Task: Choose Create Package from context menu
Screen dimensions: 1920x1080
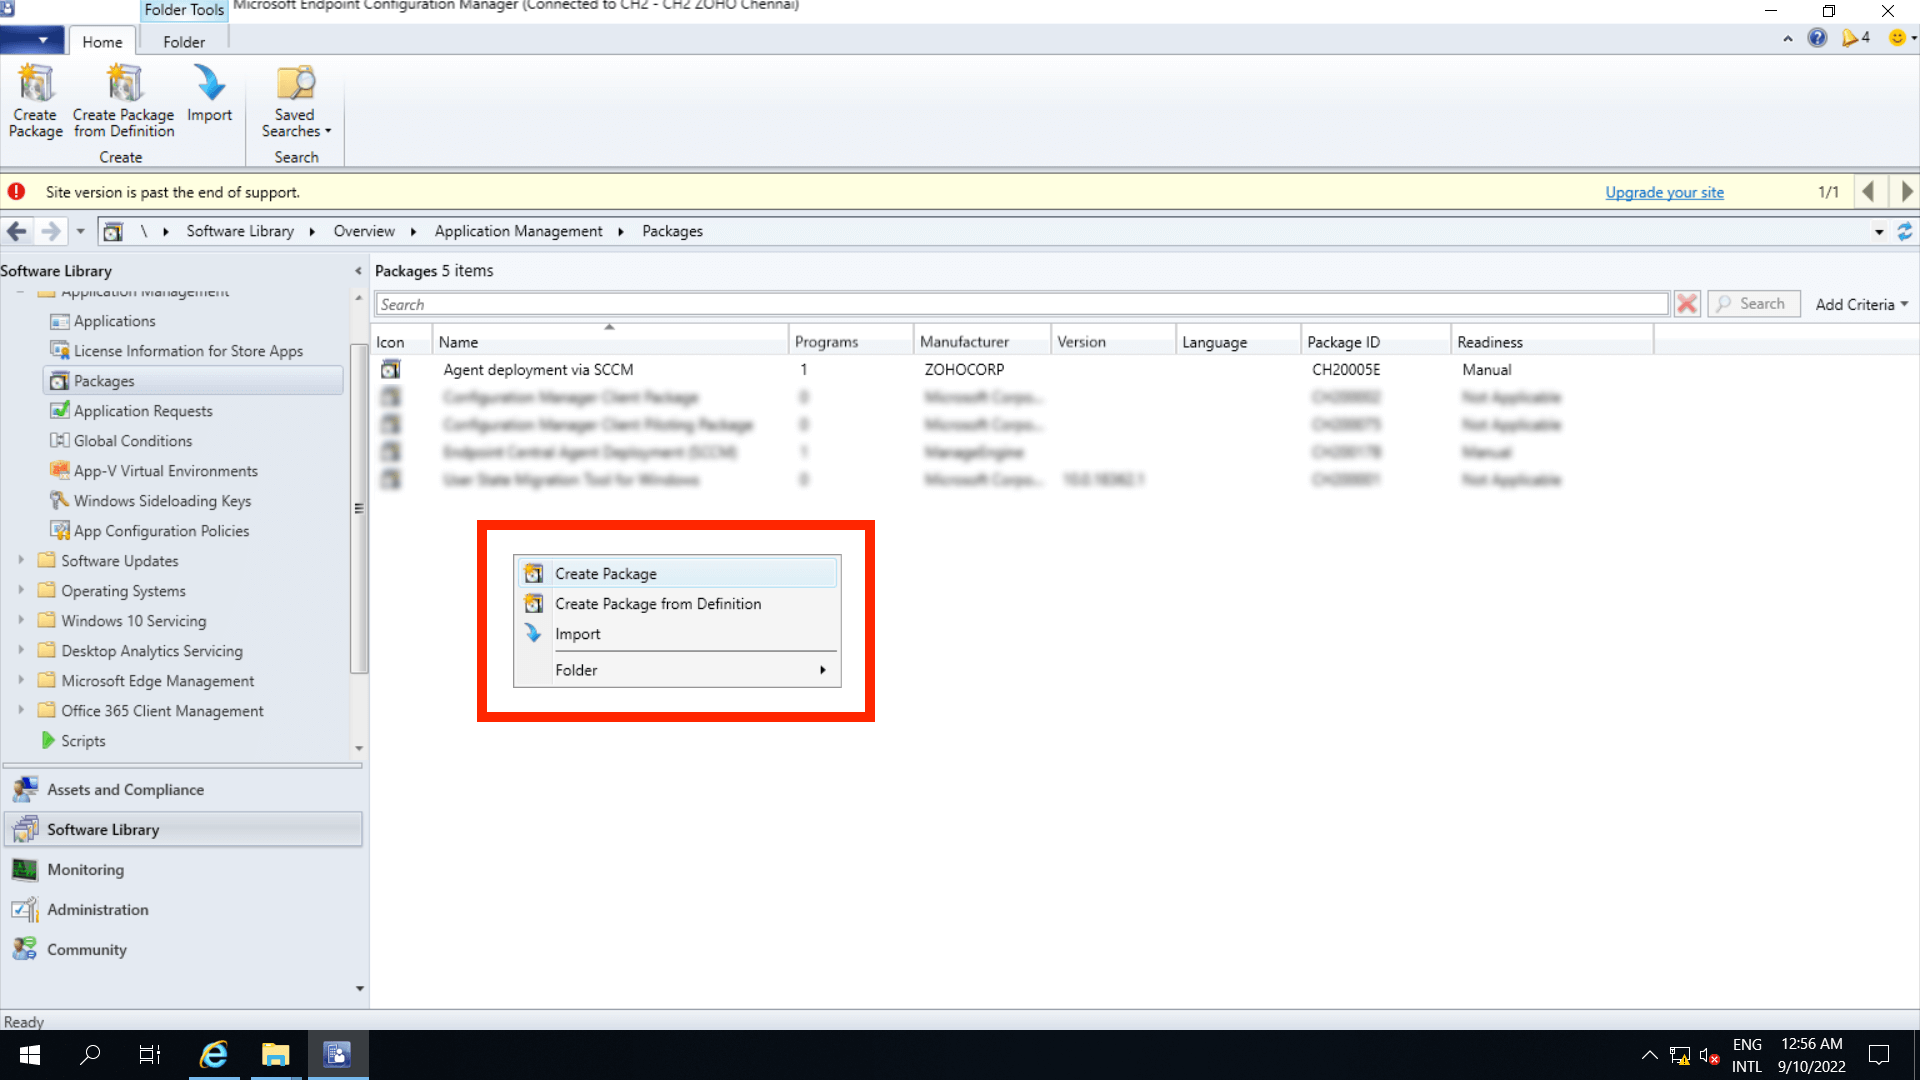Action: (605, 573)
